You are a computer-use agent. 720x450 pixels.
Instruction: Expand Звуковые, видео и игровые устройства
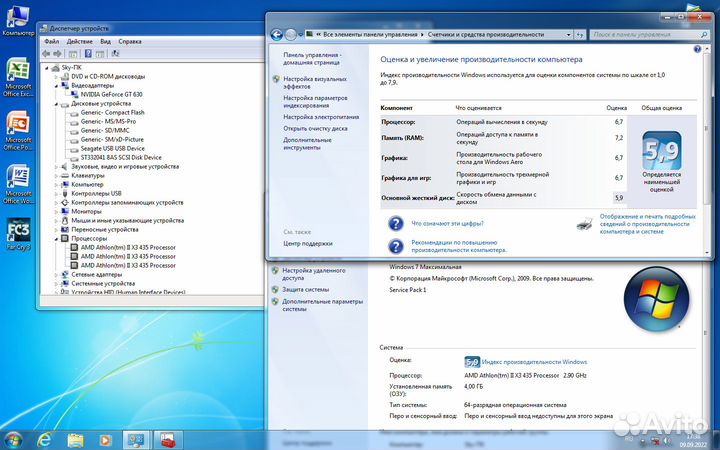click(56, 166)
